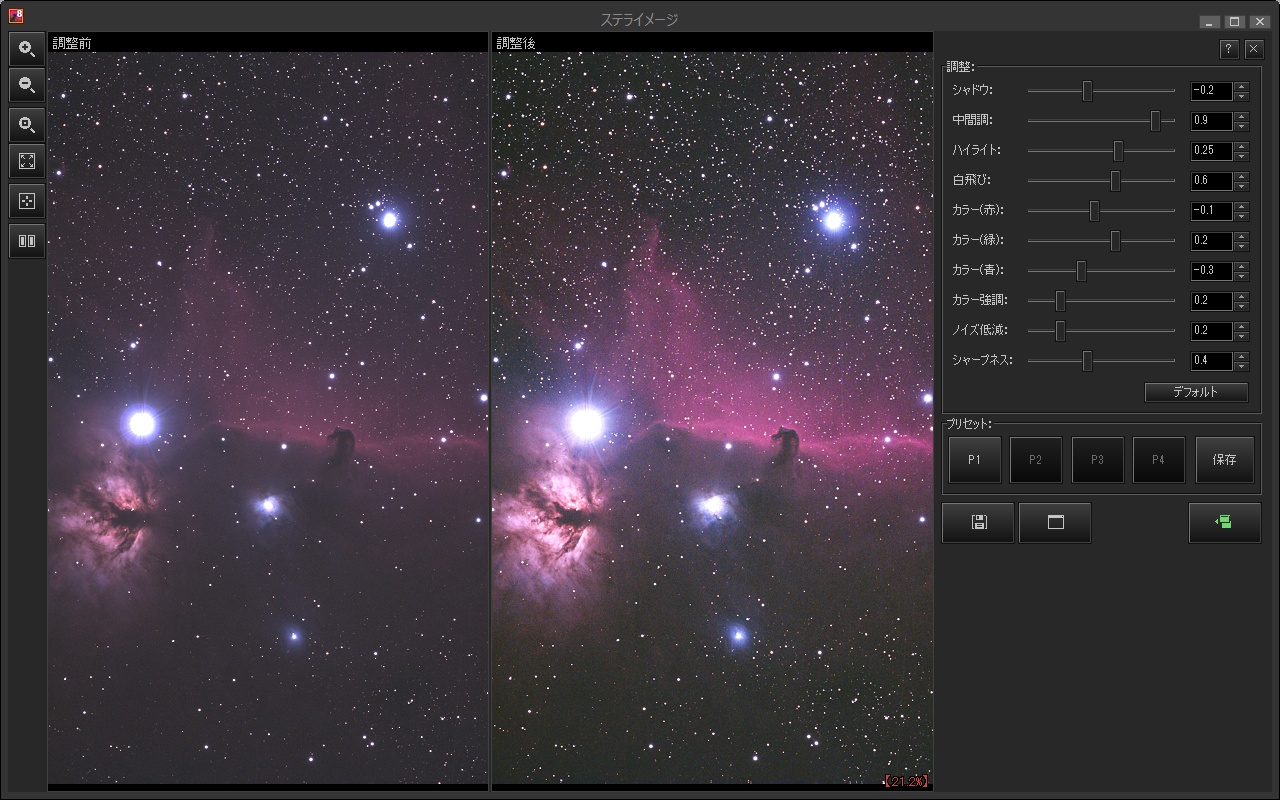Click the ハイライト slider handle

point(1118,151)
